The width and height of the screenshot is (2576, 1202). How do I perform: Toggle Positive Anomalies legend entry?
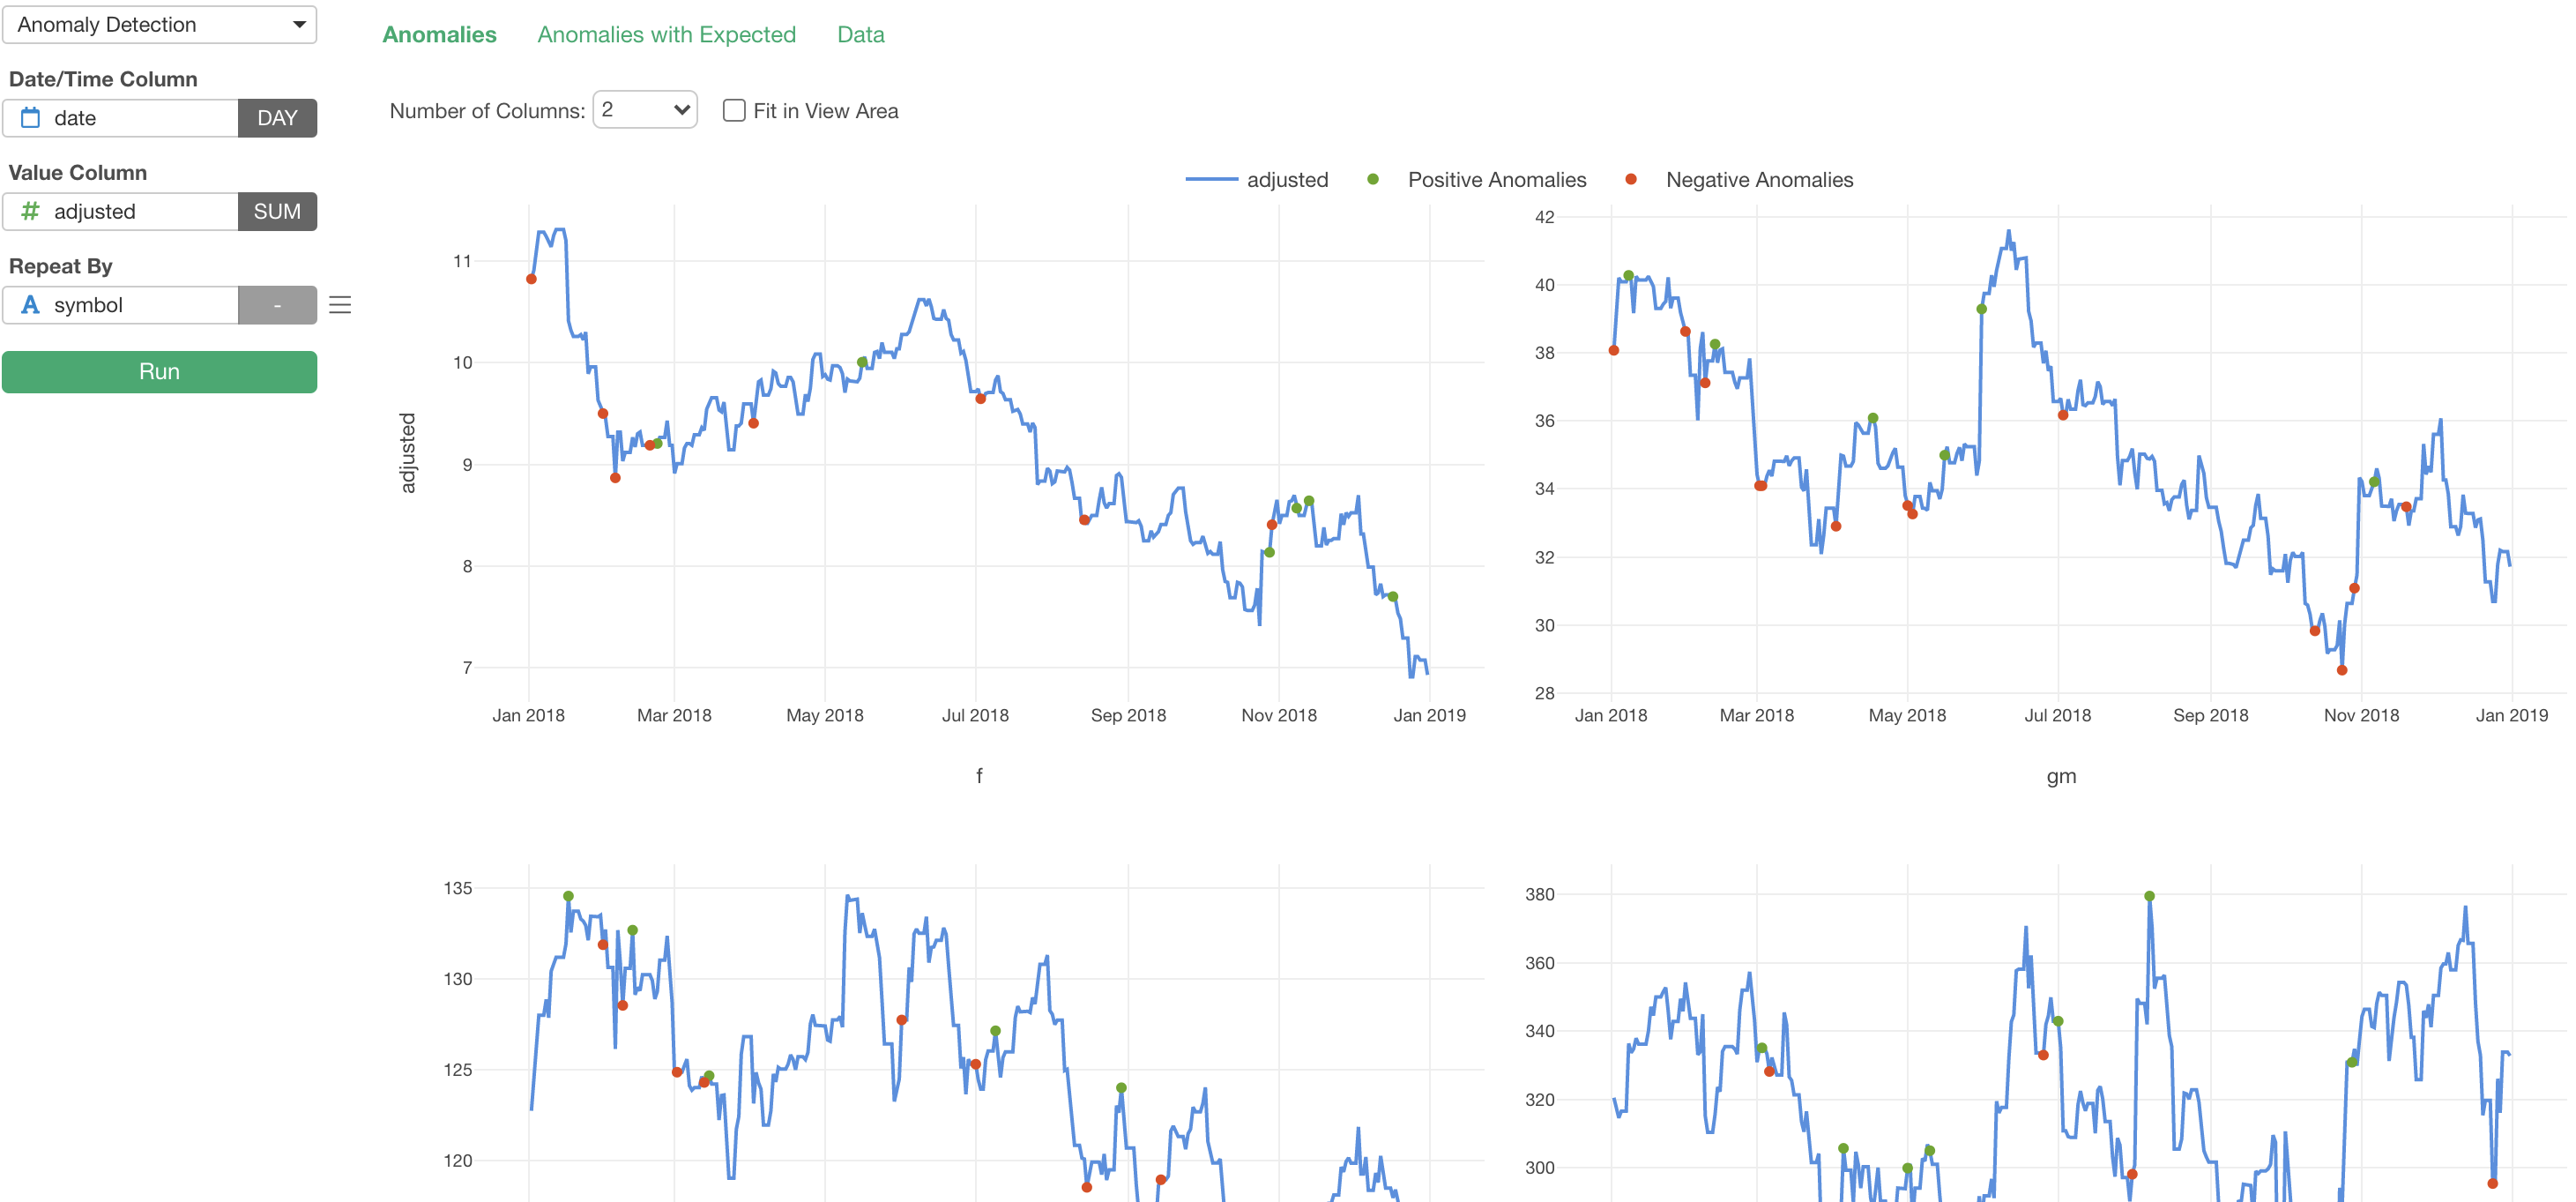point(1476,180)
